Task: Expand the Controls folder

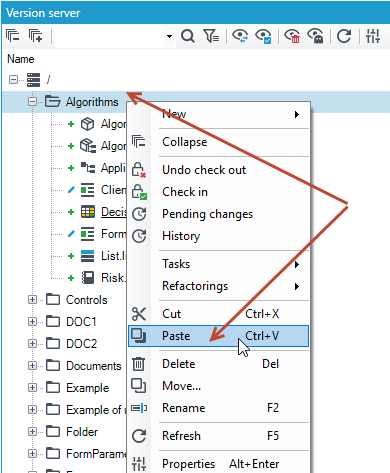Action: click(x=32, y=300)
